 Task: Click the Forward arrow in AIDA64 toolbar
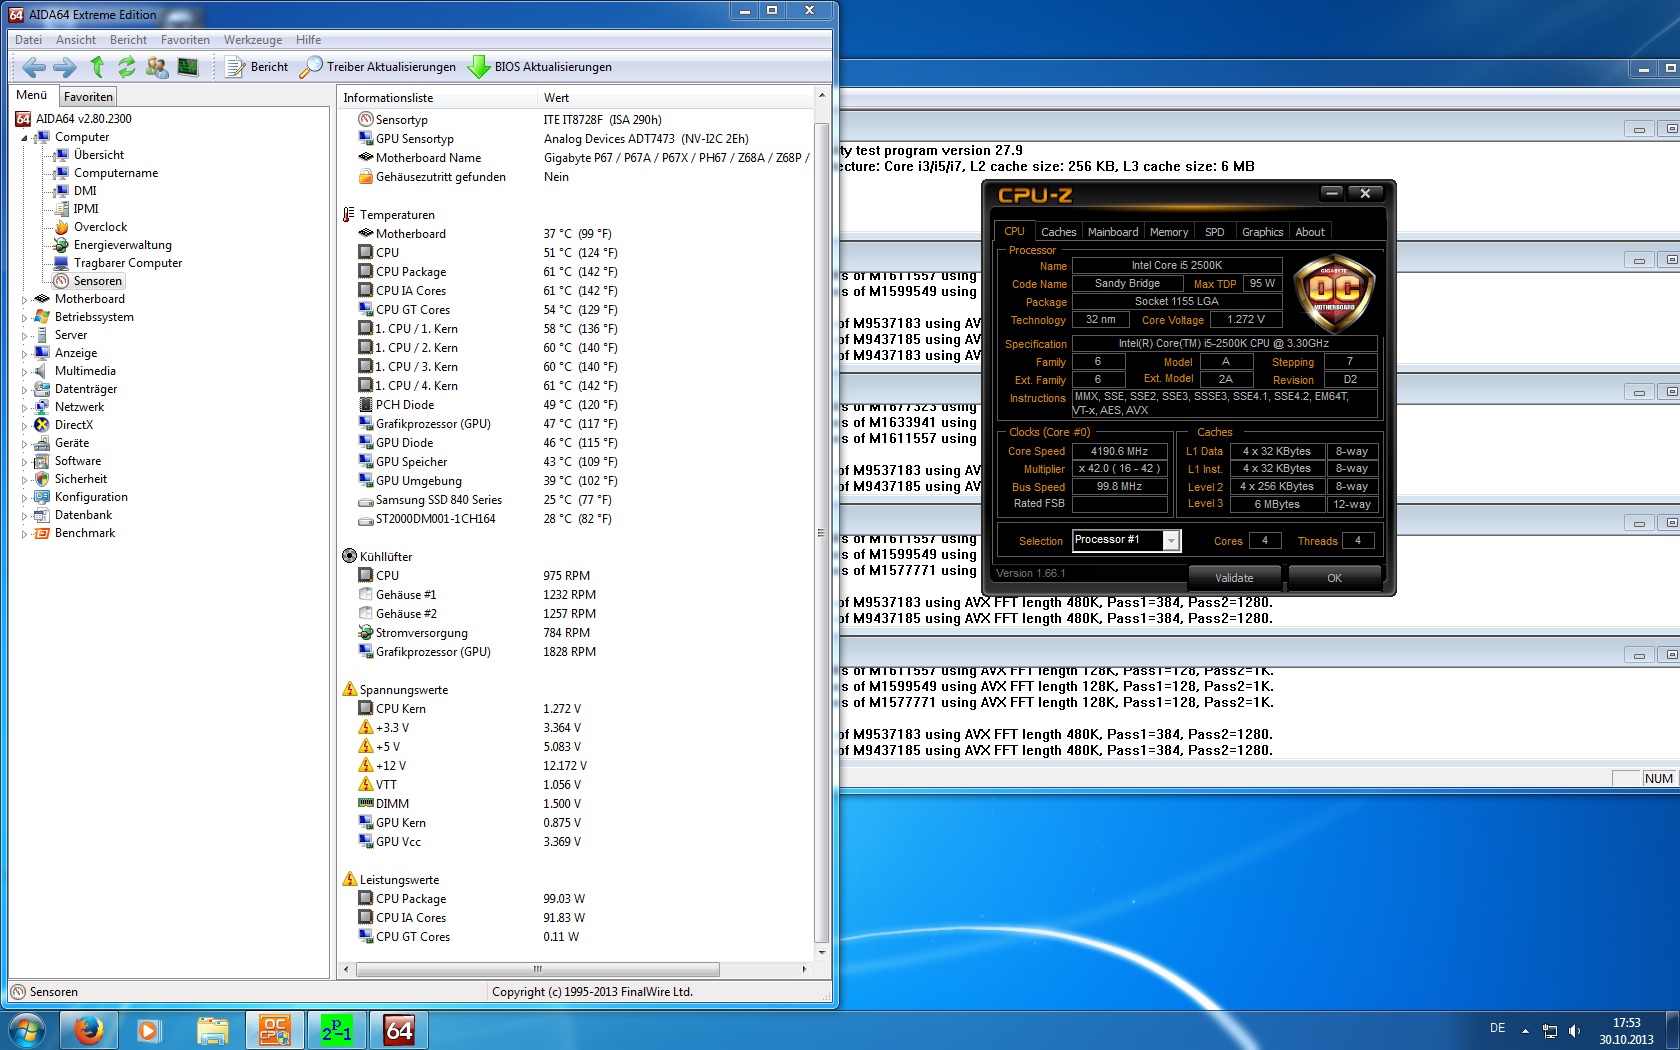64,67
